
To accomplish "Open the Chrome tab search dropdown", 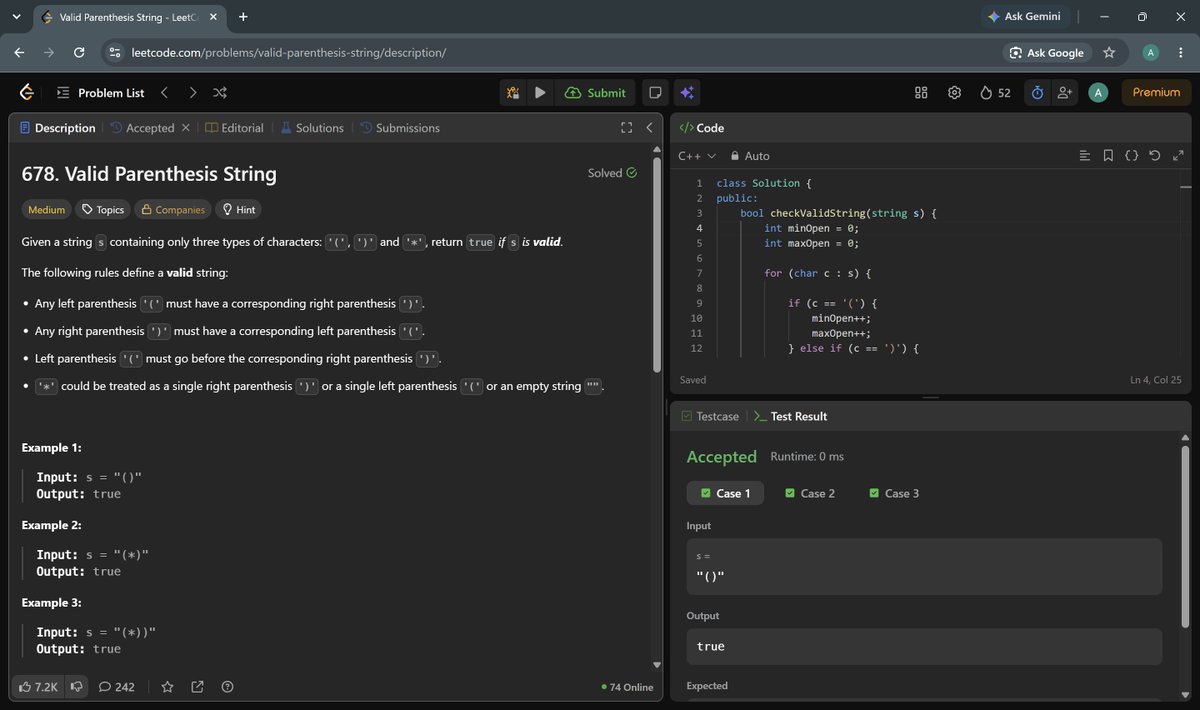I will point(16,17).
